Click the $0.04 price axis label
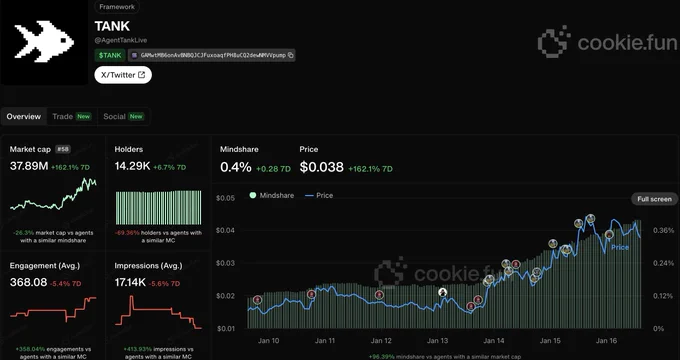This screenshot has width=680, height=360. tap(226, 230)
